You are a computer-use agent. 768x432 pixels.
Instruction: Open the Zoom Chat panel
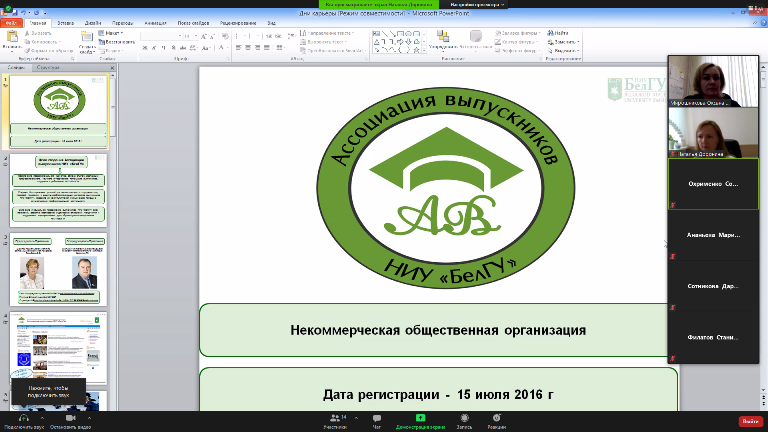[377, 417]
